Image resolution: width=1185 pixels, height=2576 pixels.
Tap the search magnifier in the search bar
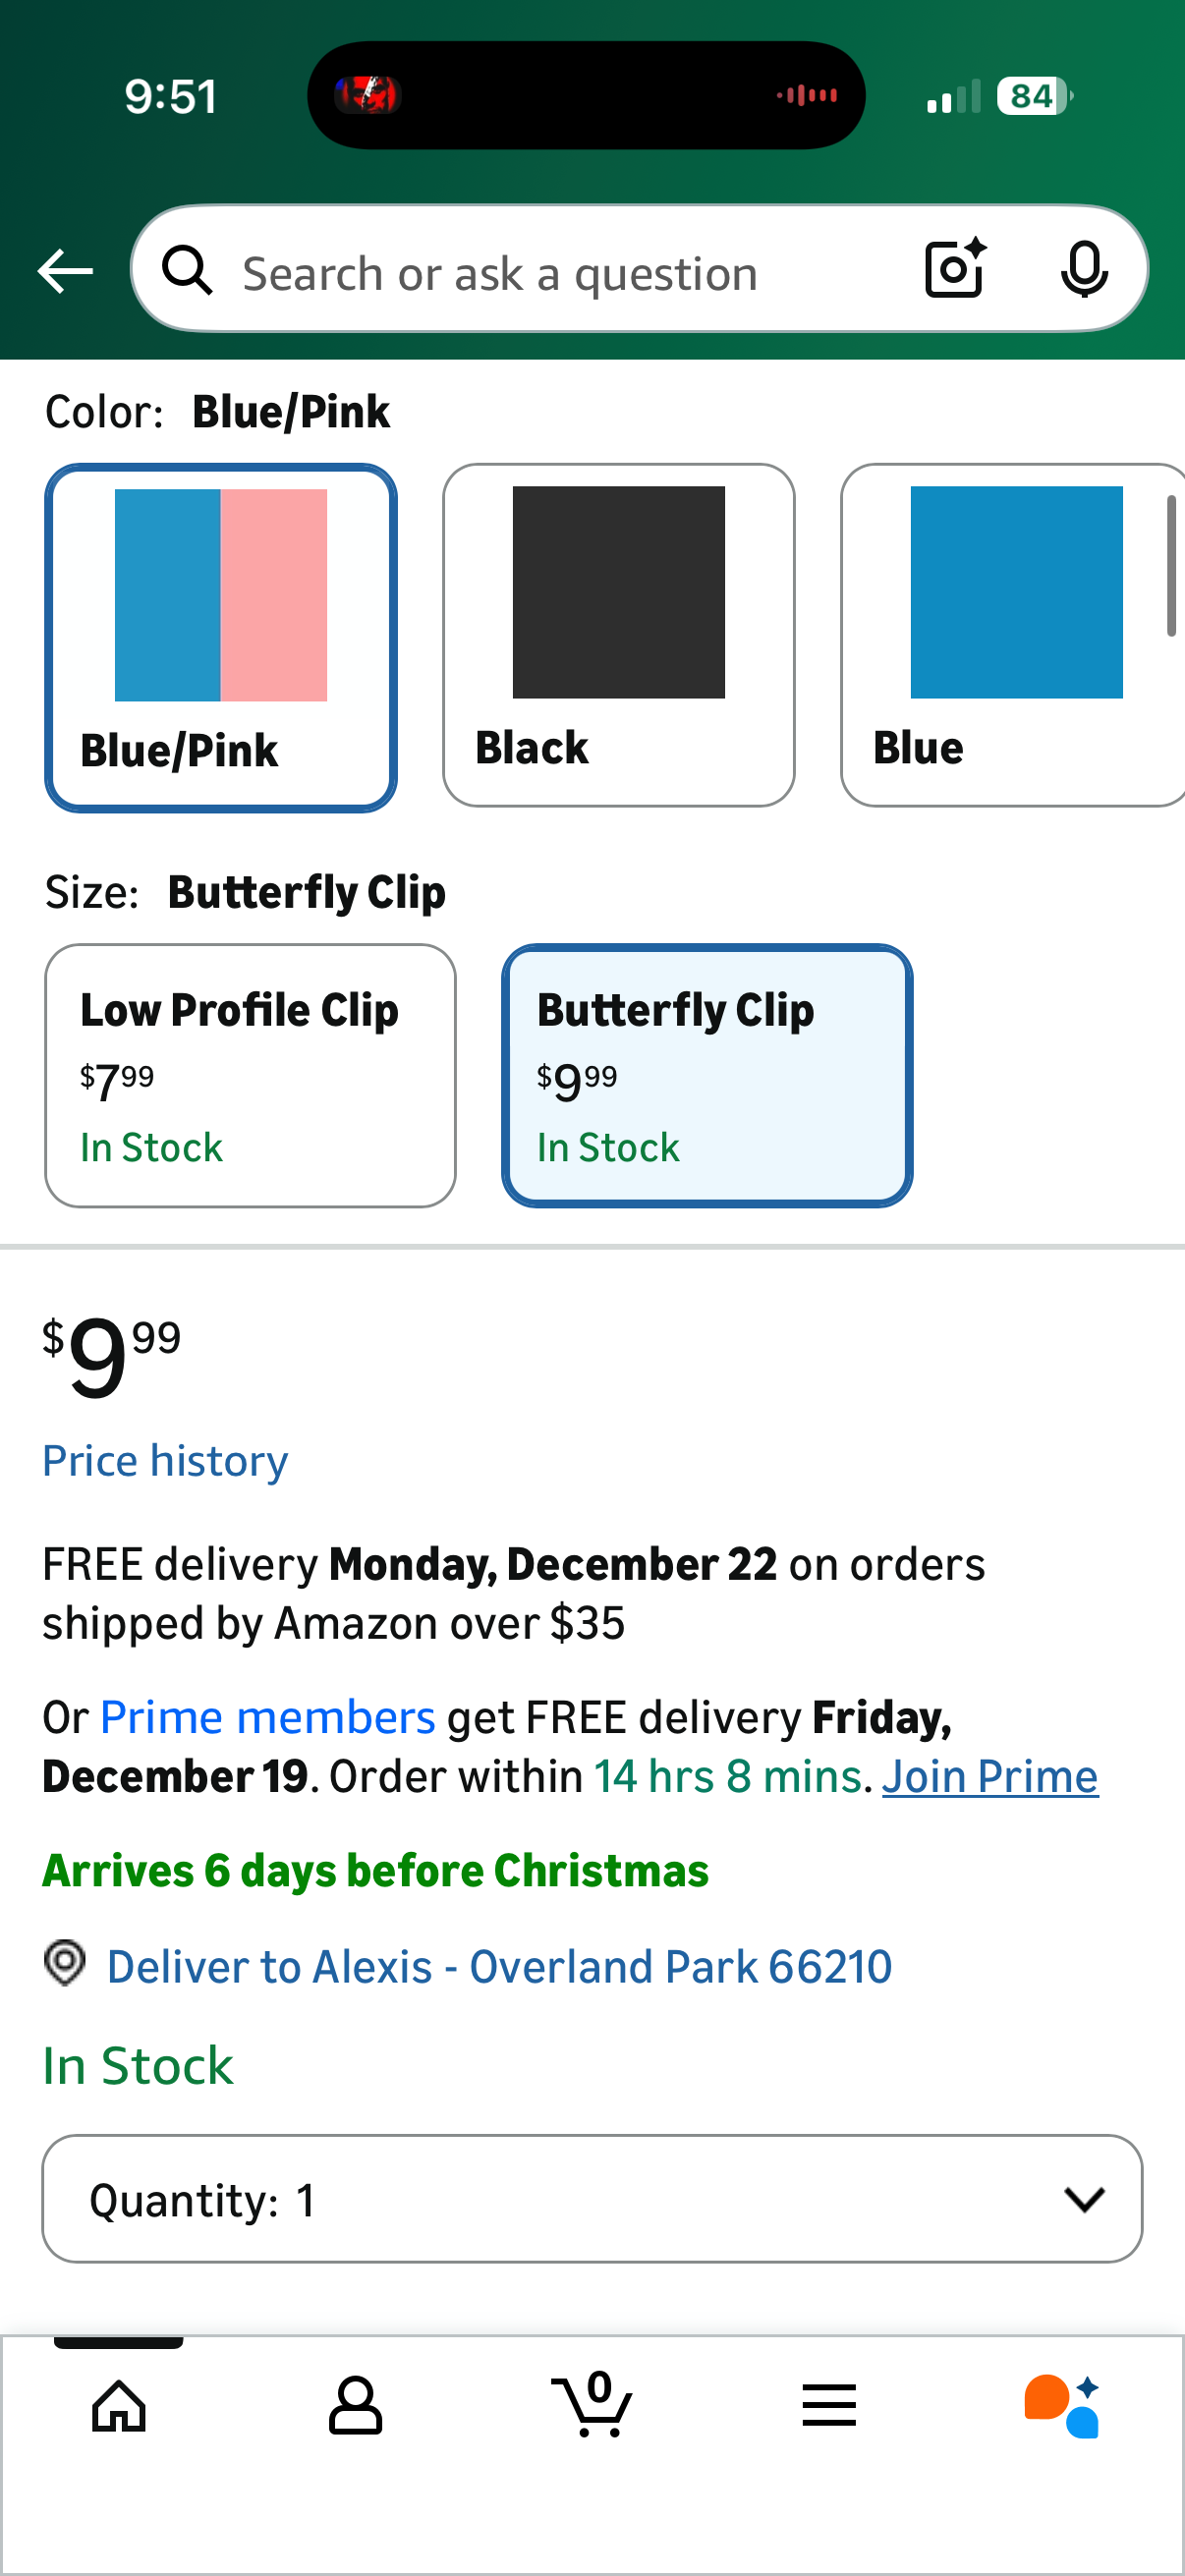tap(187, 270)
